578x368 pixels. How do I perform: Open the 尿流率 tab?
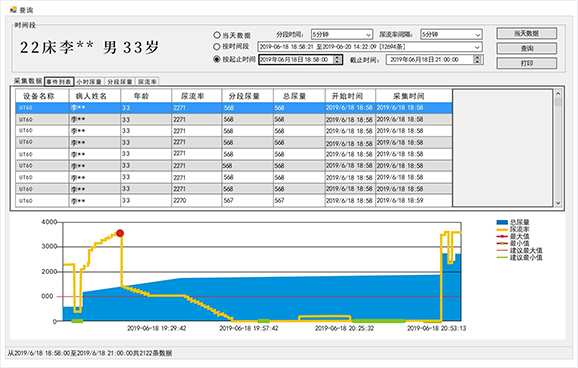[147, 82]
